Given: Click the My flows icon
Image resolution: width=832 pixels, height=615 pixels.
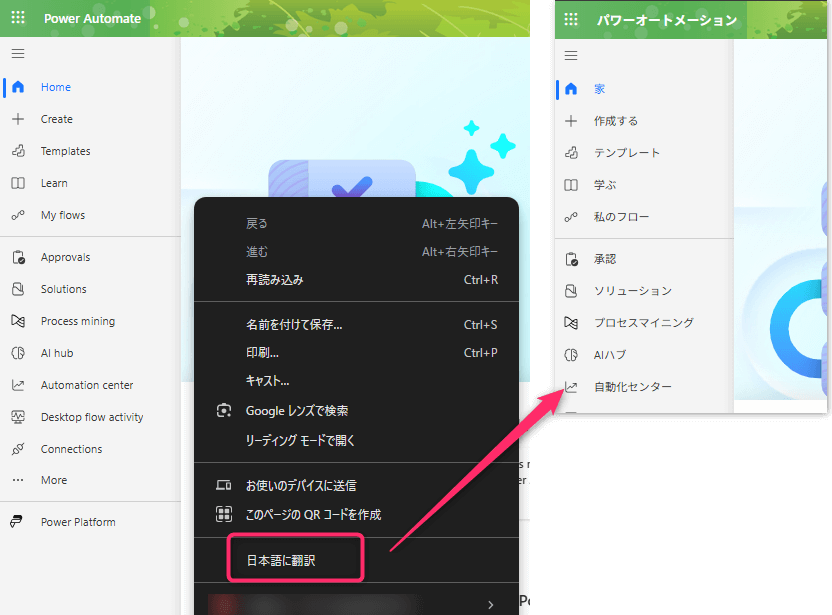Looking at the screenshot, I should (18, 215).
